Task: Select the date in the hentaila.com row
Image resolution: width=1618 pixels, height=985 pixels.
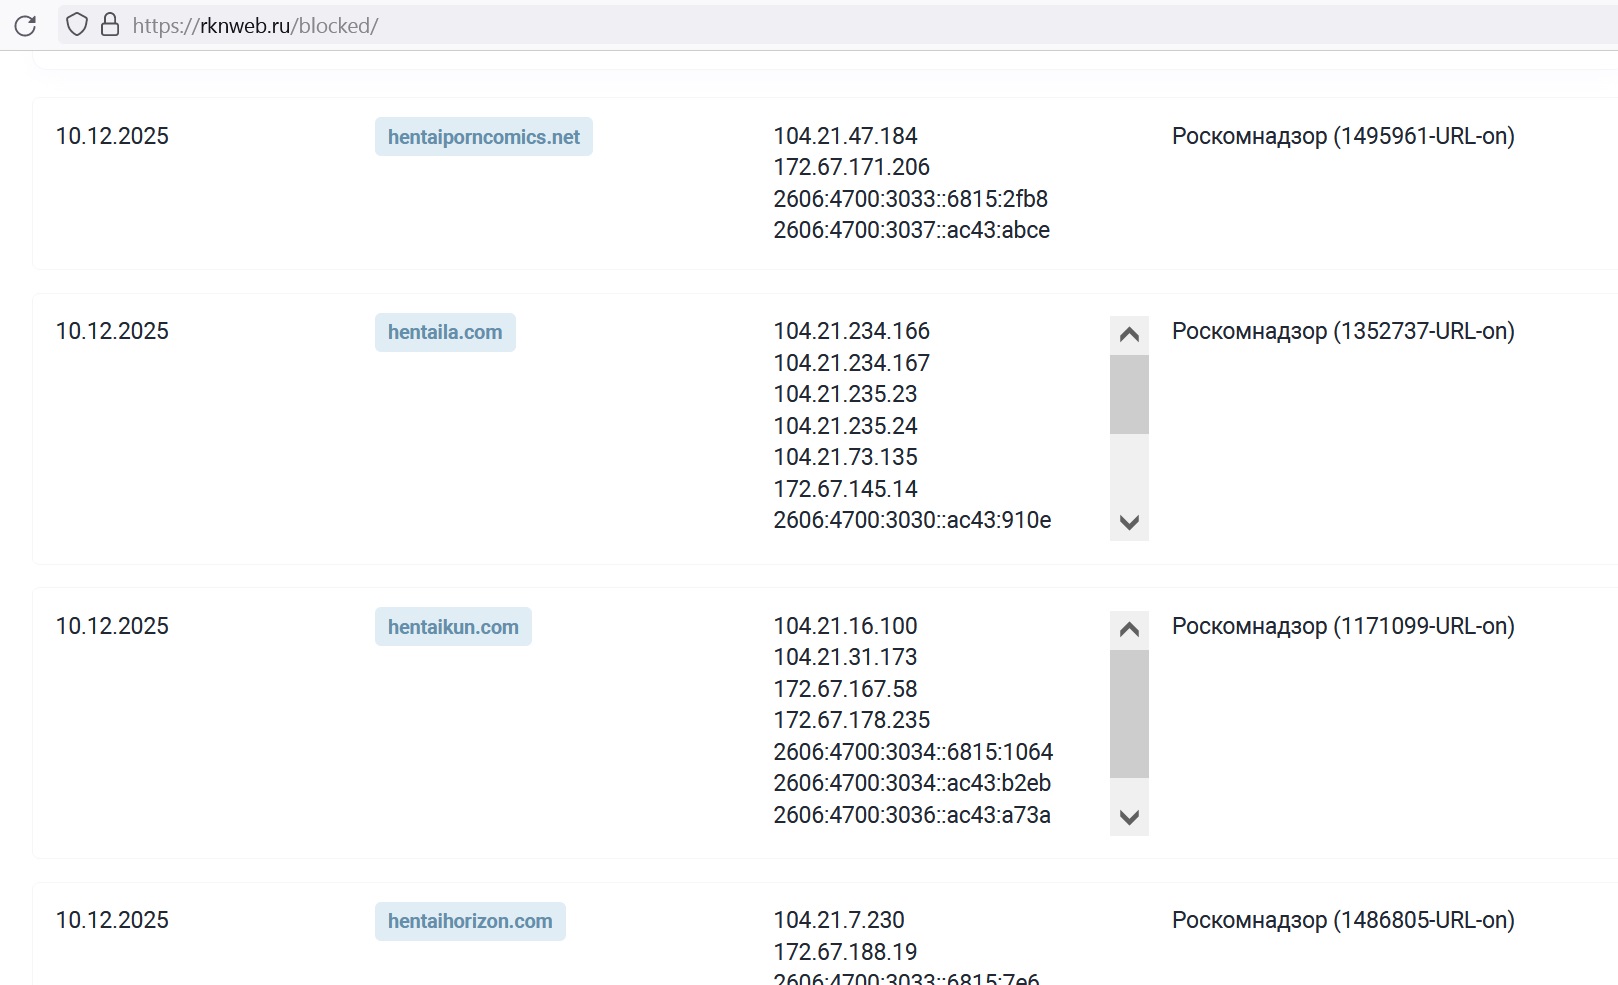Action: pyautogui.click(x=112, y=331)
